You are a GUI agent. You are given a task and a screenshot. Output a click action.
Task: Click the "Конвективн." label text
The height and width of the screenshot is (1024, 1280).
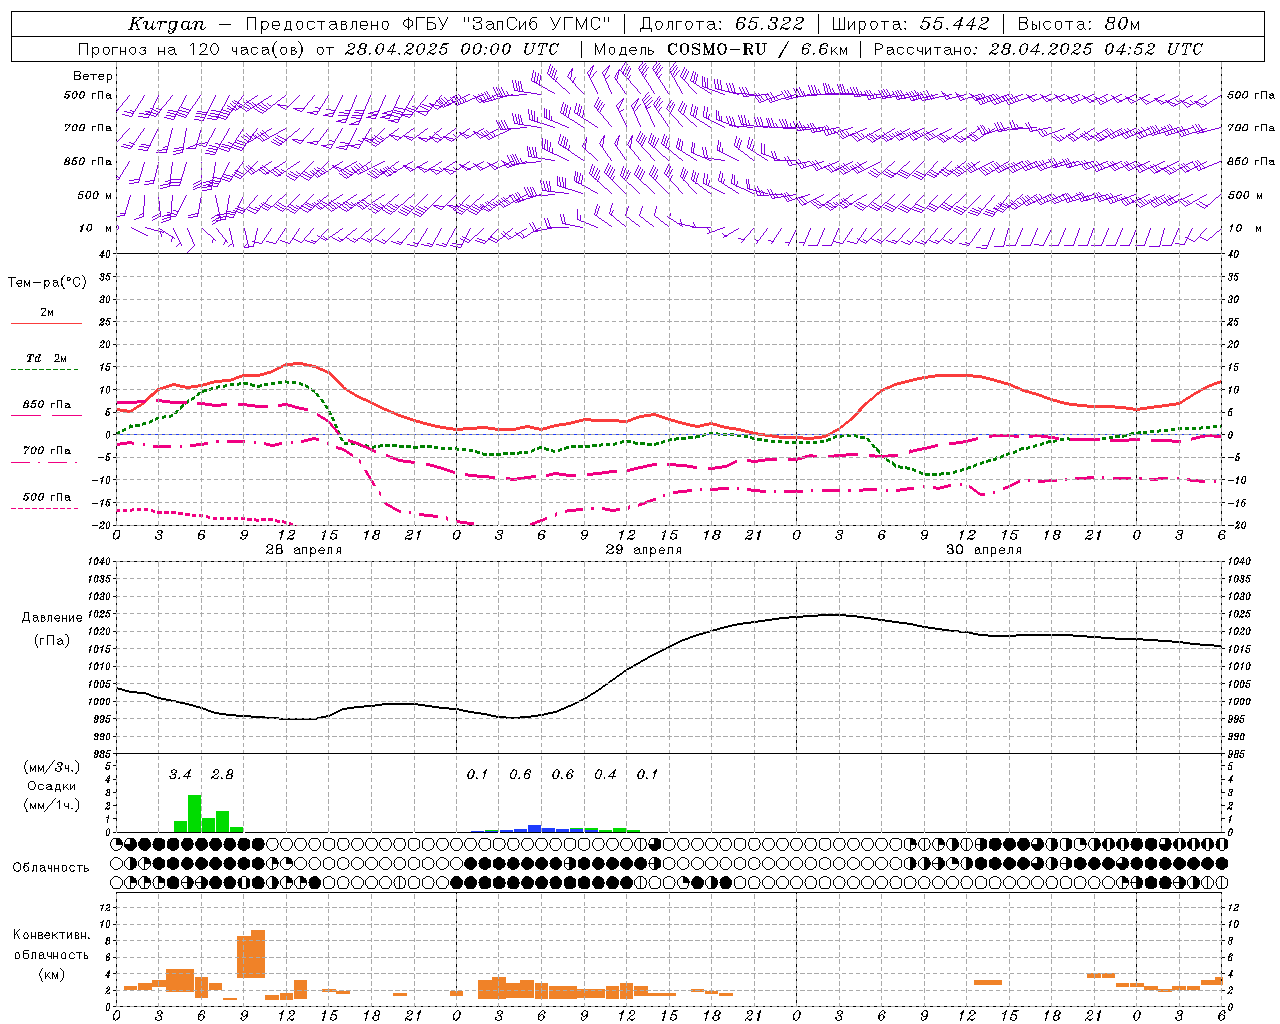point(52,934)
